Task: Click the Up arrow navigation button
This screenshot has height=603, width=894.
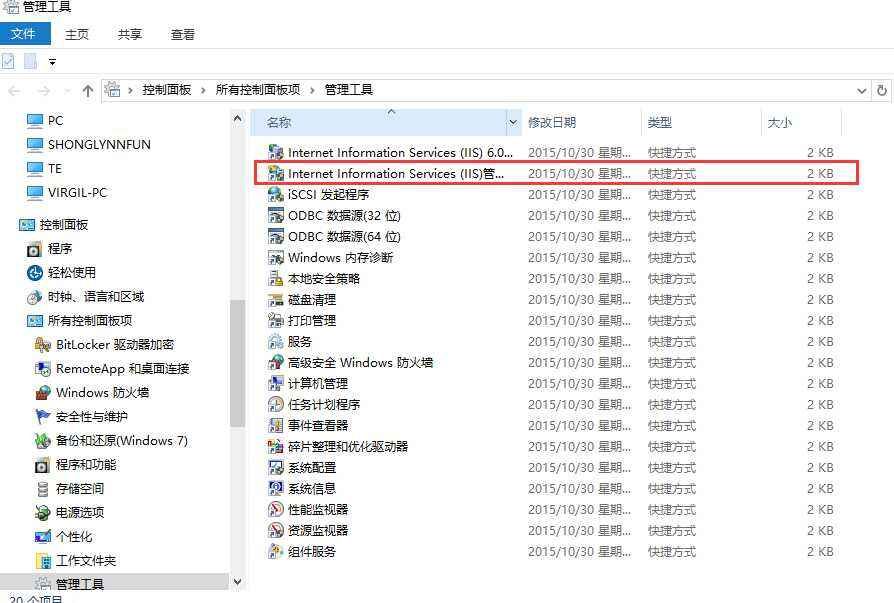Action: tap(88, 91)
